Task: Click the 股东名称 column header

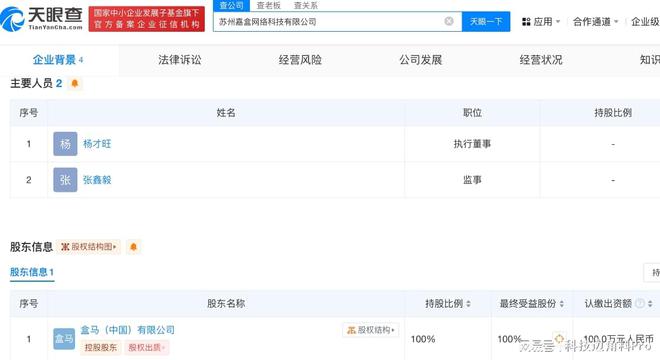Action: coord(226,303)
